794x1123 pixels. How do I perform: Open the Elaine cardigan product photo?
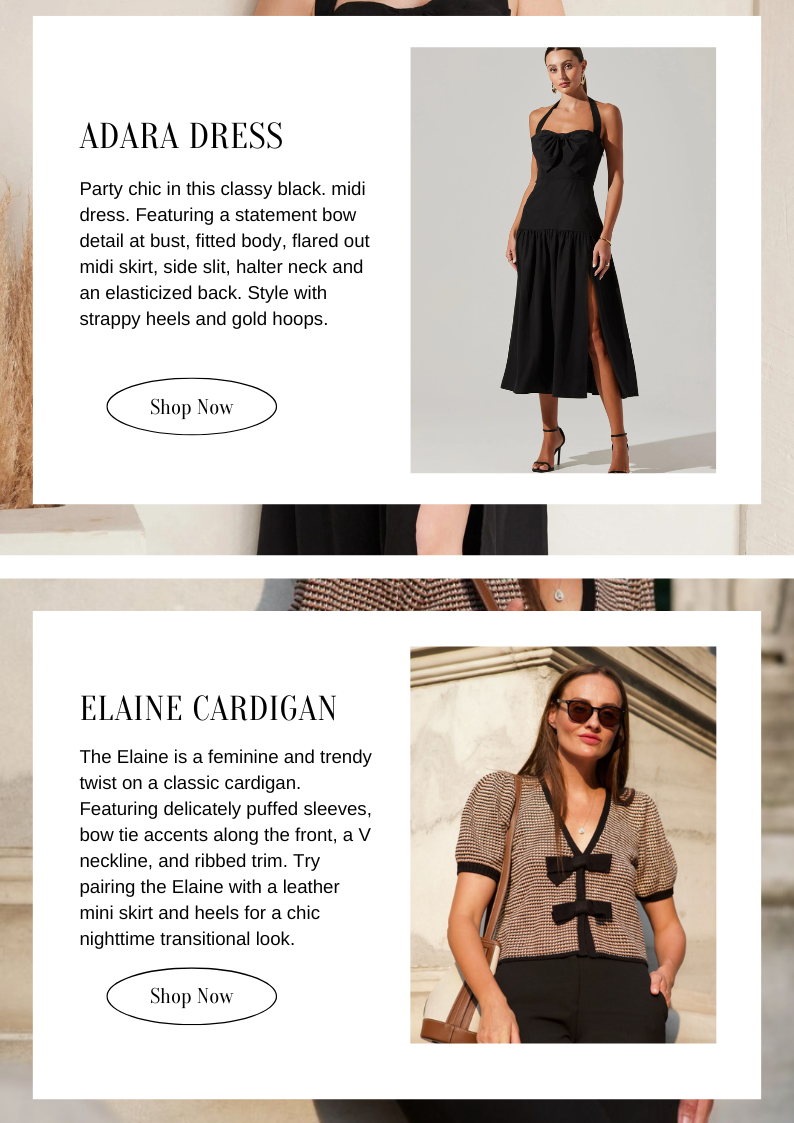pos(563,844)
